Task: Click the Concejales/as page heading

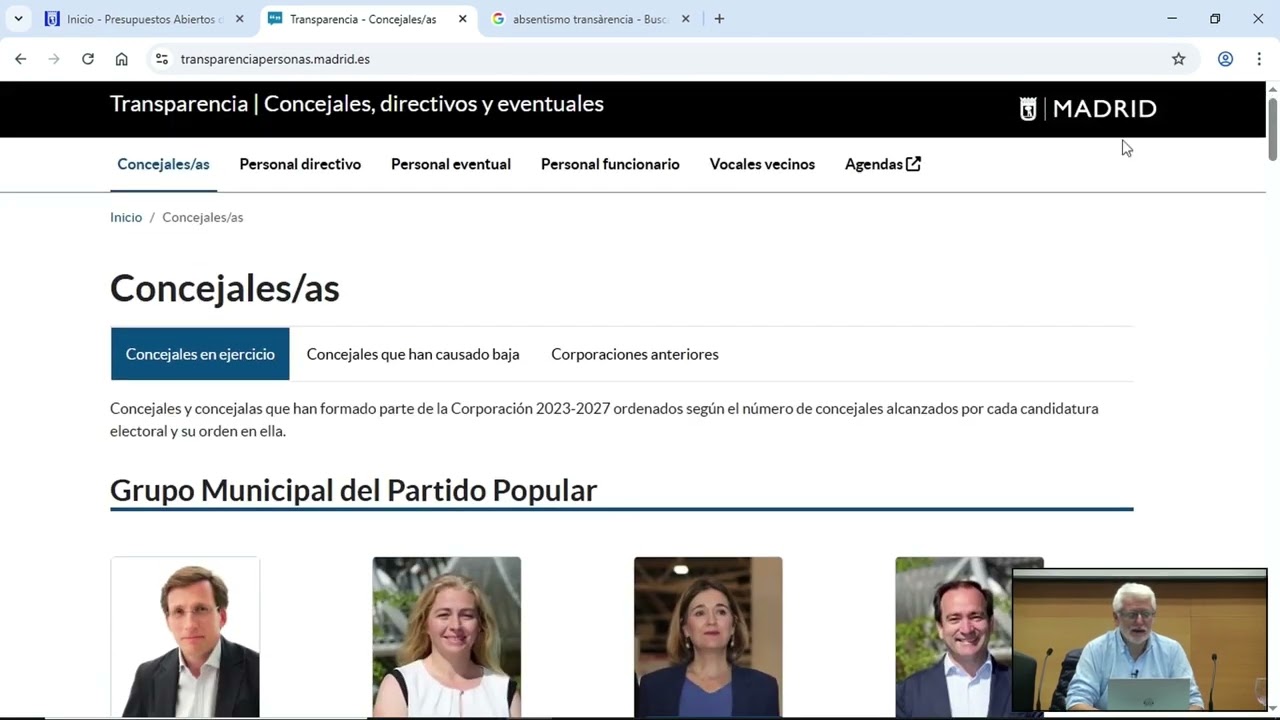Action: click(x=225, y=288)
